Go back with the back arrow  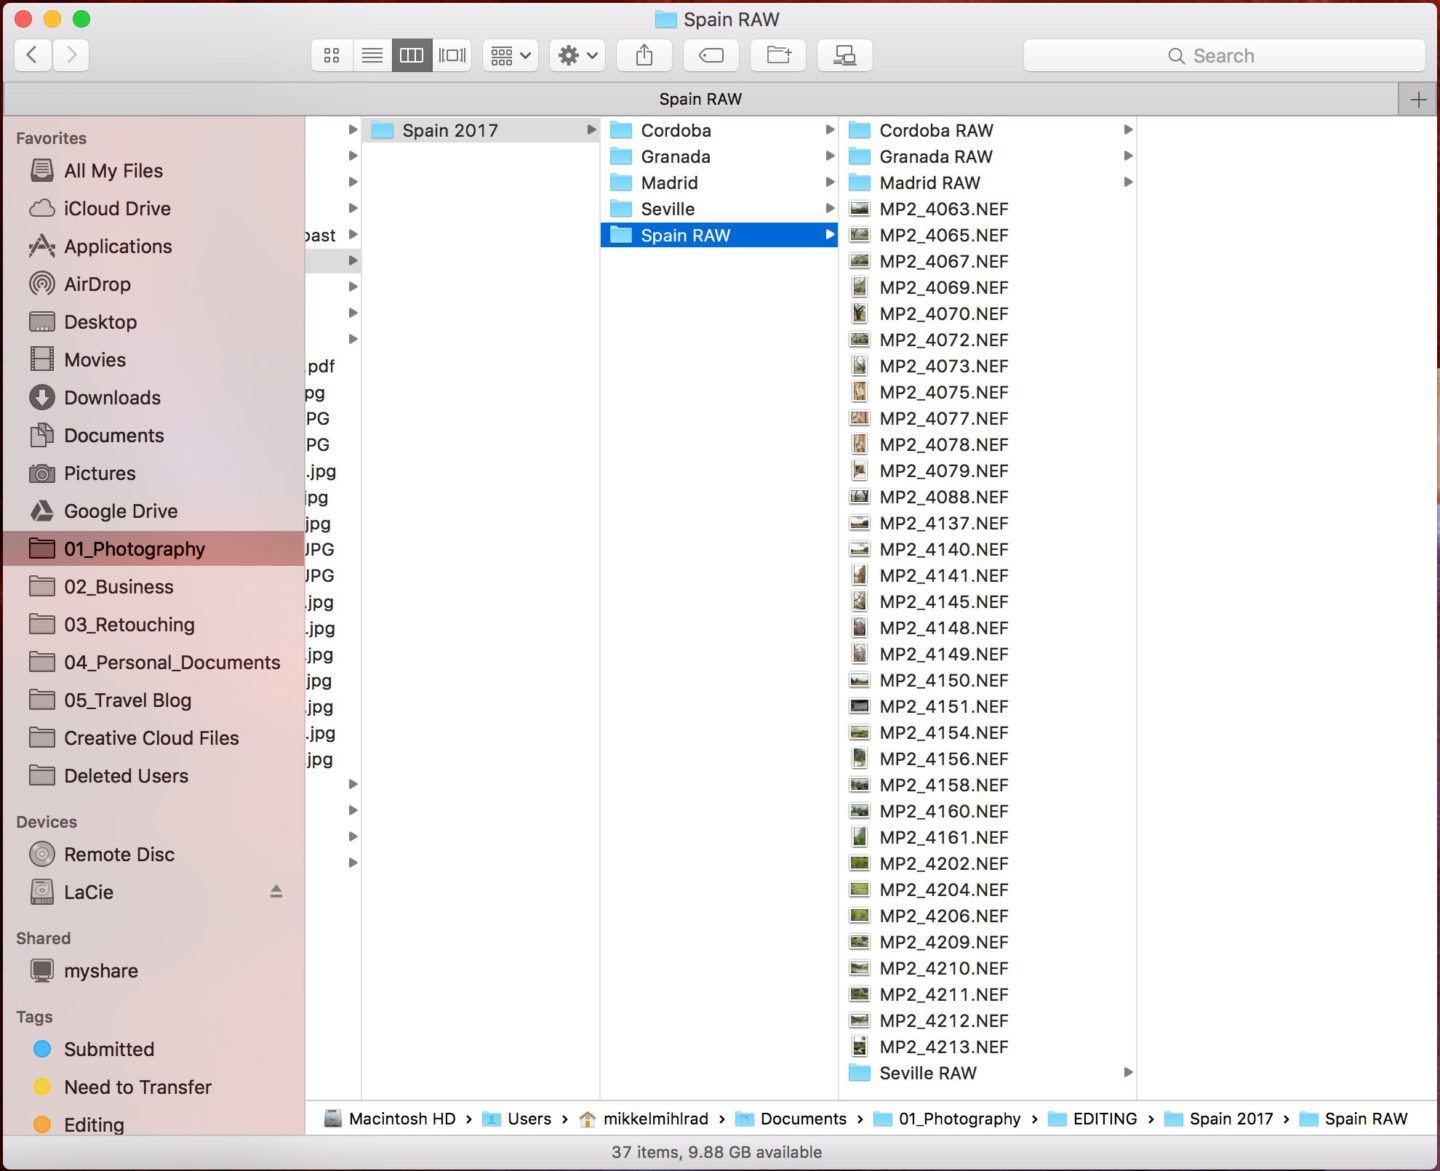pos(32,55)
